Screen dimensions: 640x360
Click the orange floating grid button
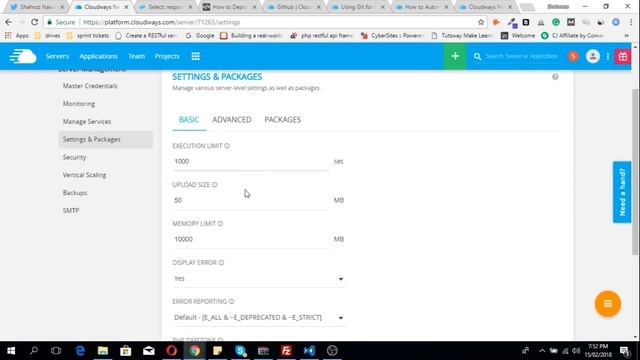(608, 304)
